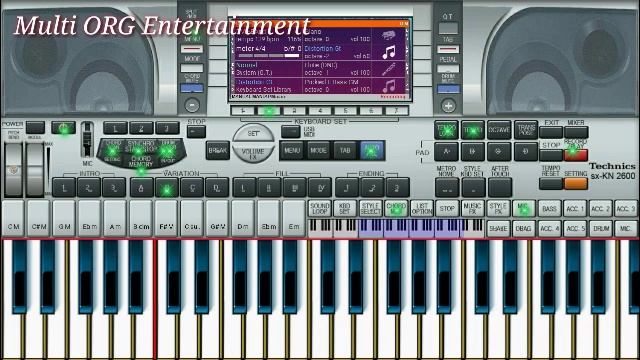Click the SET button

tap(253, 133)
